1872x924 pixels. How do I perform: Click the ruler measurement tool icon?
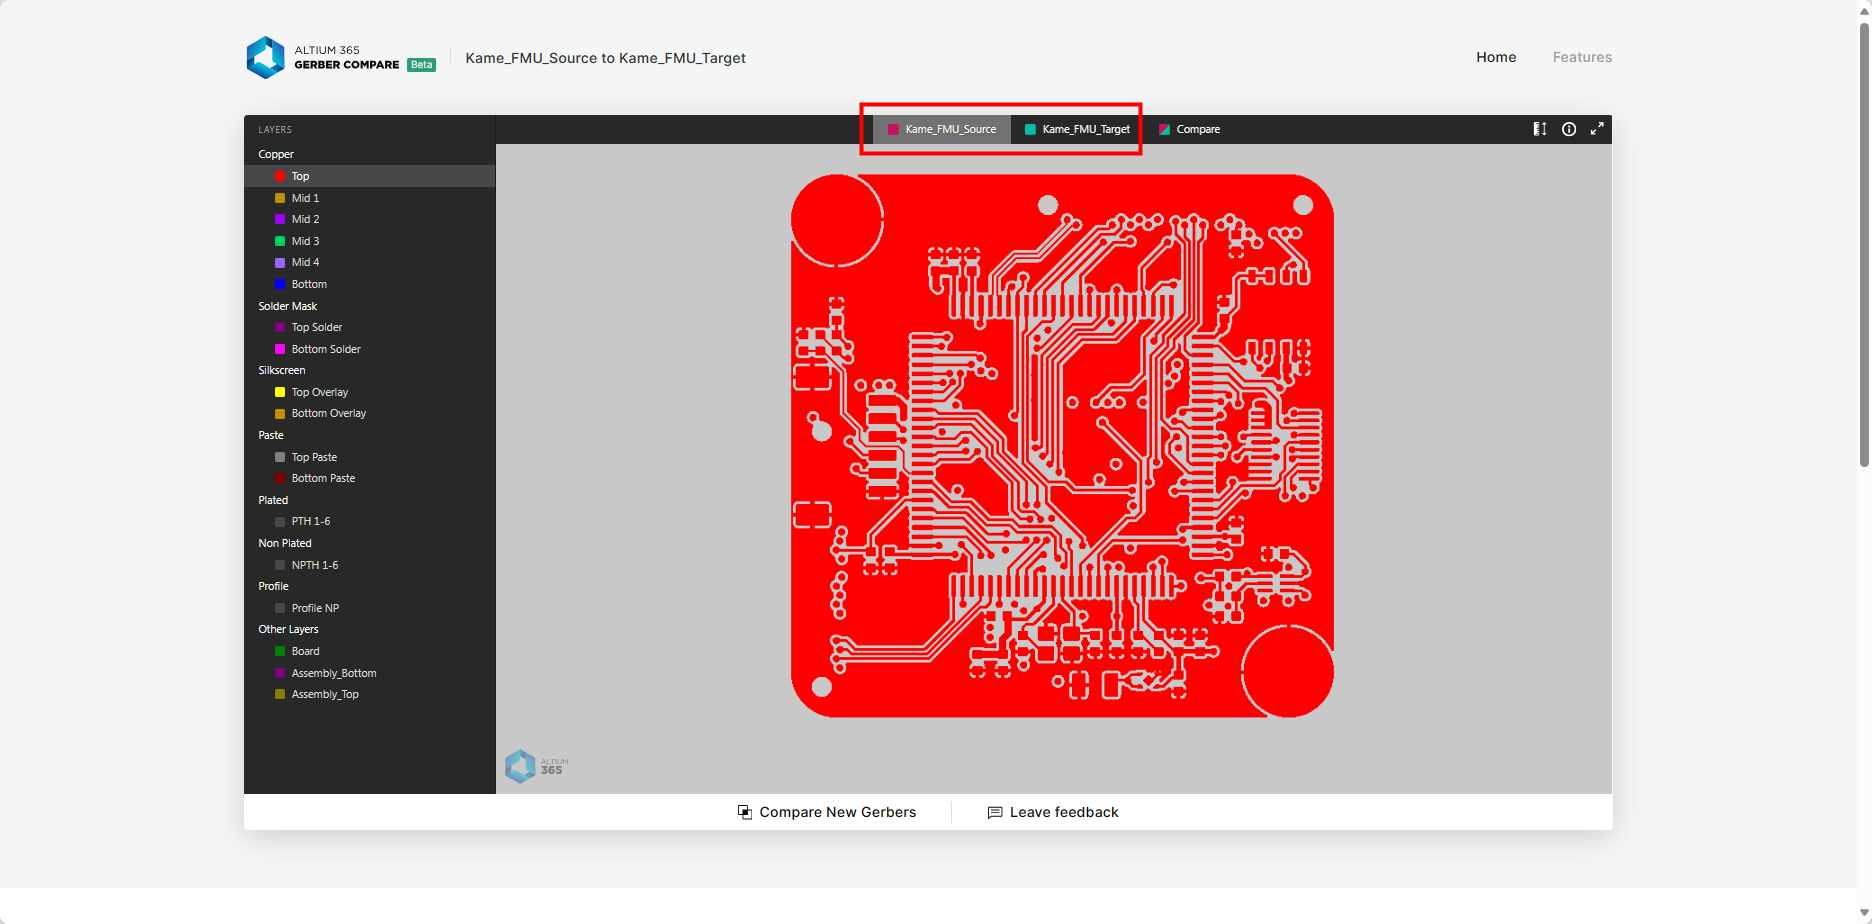(x=1540, y=129)
